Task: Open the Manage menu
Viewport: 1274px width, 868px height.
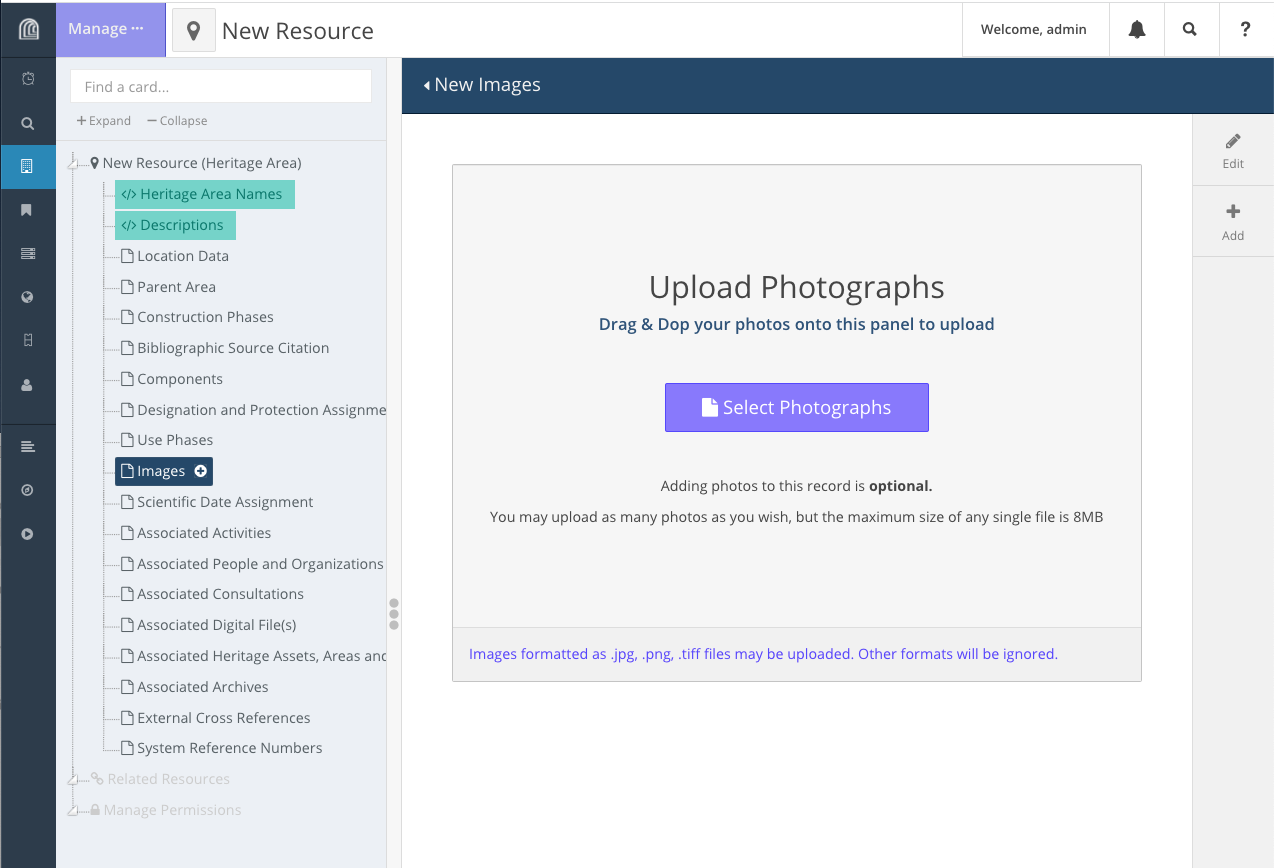Action: coord(110,29)
